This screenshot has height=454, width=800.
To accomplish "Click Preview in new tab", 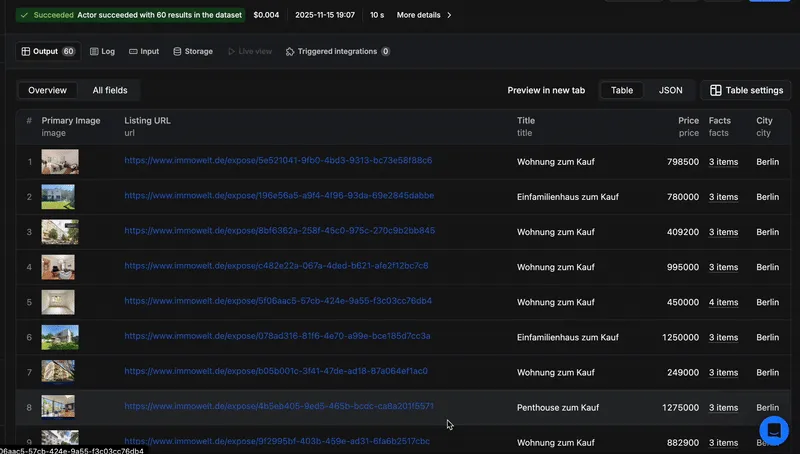I will [546, 90].
